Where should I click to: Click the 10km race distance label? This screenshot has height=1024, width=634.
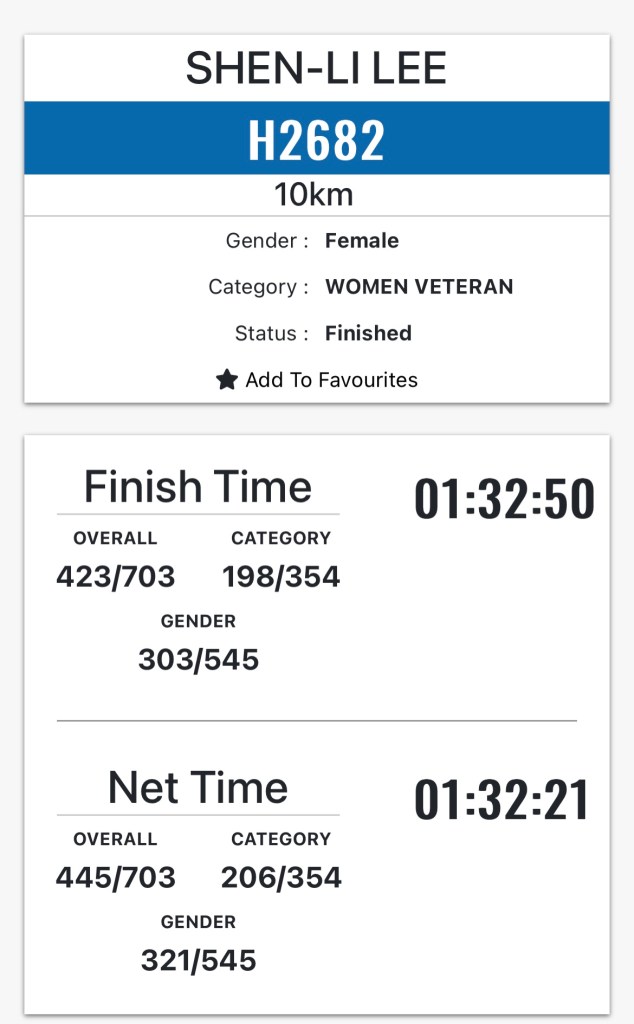[314, 194]
